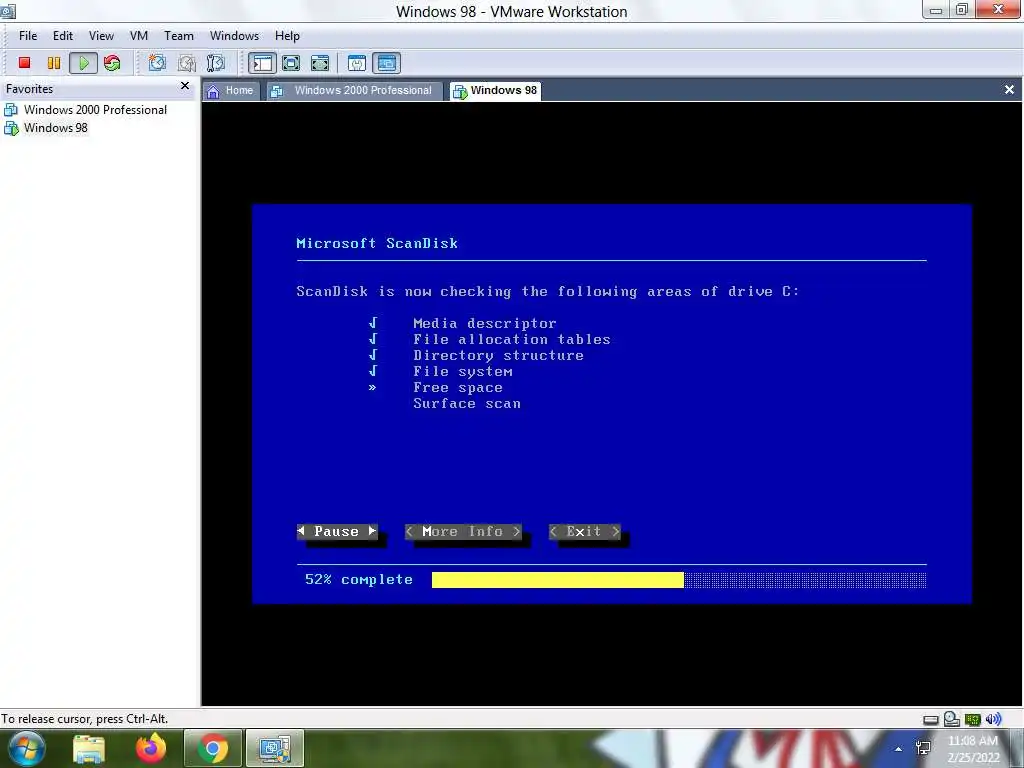Viewport: 1024px width, 768px height.
Task: Click the status bar release cursor message
Action: [85, 719]
